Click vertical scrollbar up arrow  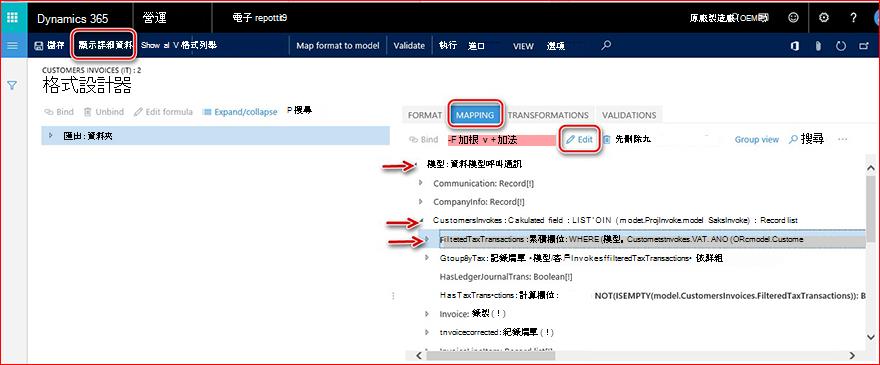click(871, 168)
